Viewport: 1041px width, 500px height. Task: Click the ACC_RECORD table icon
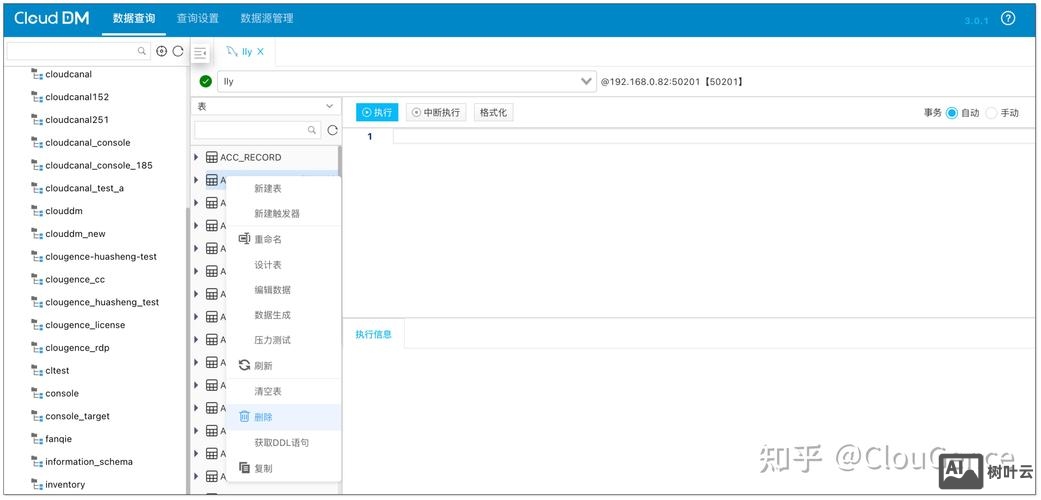(212, 157)
